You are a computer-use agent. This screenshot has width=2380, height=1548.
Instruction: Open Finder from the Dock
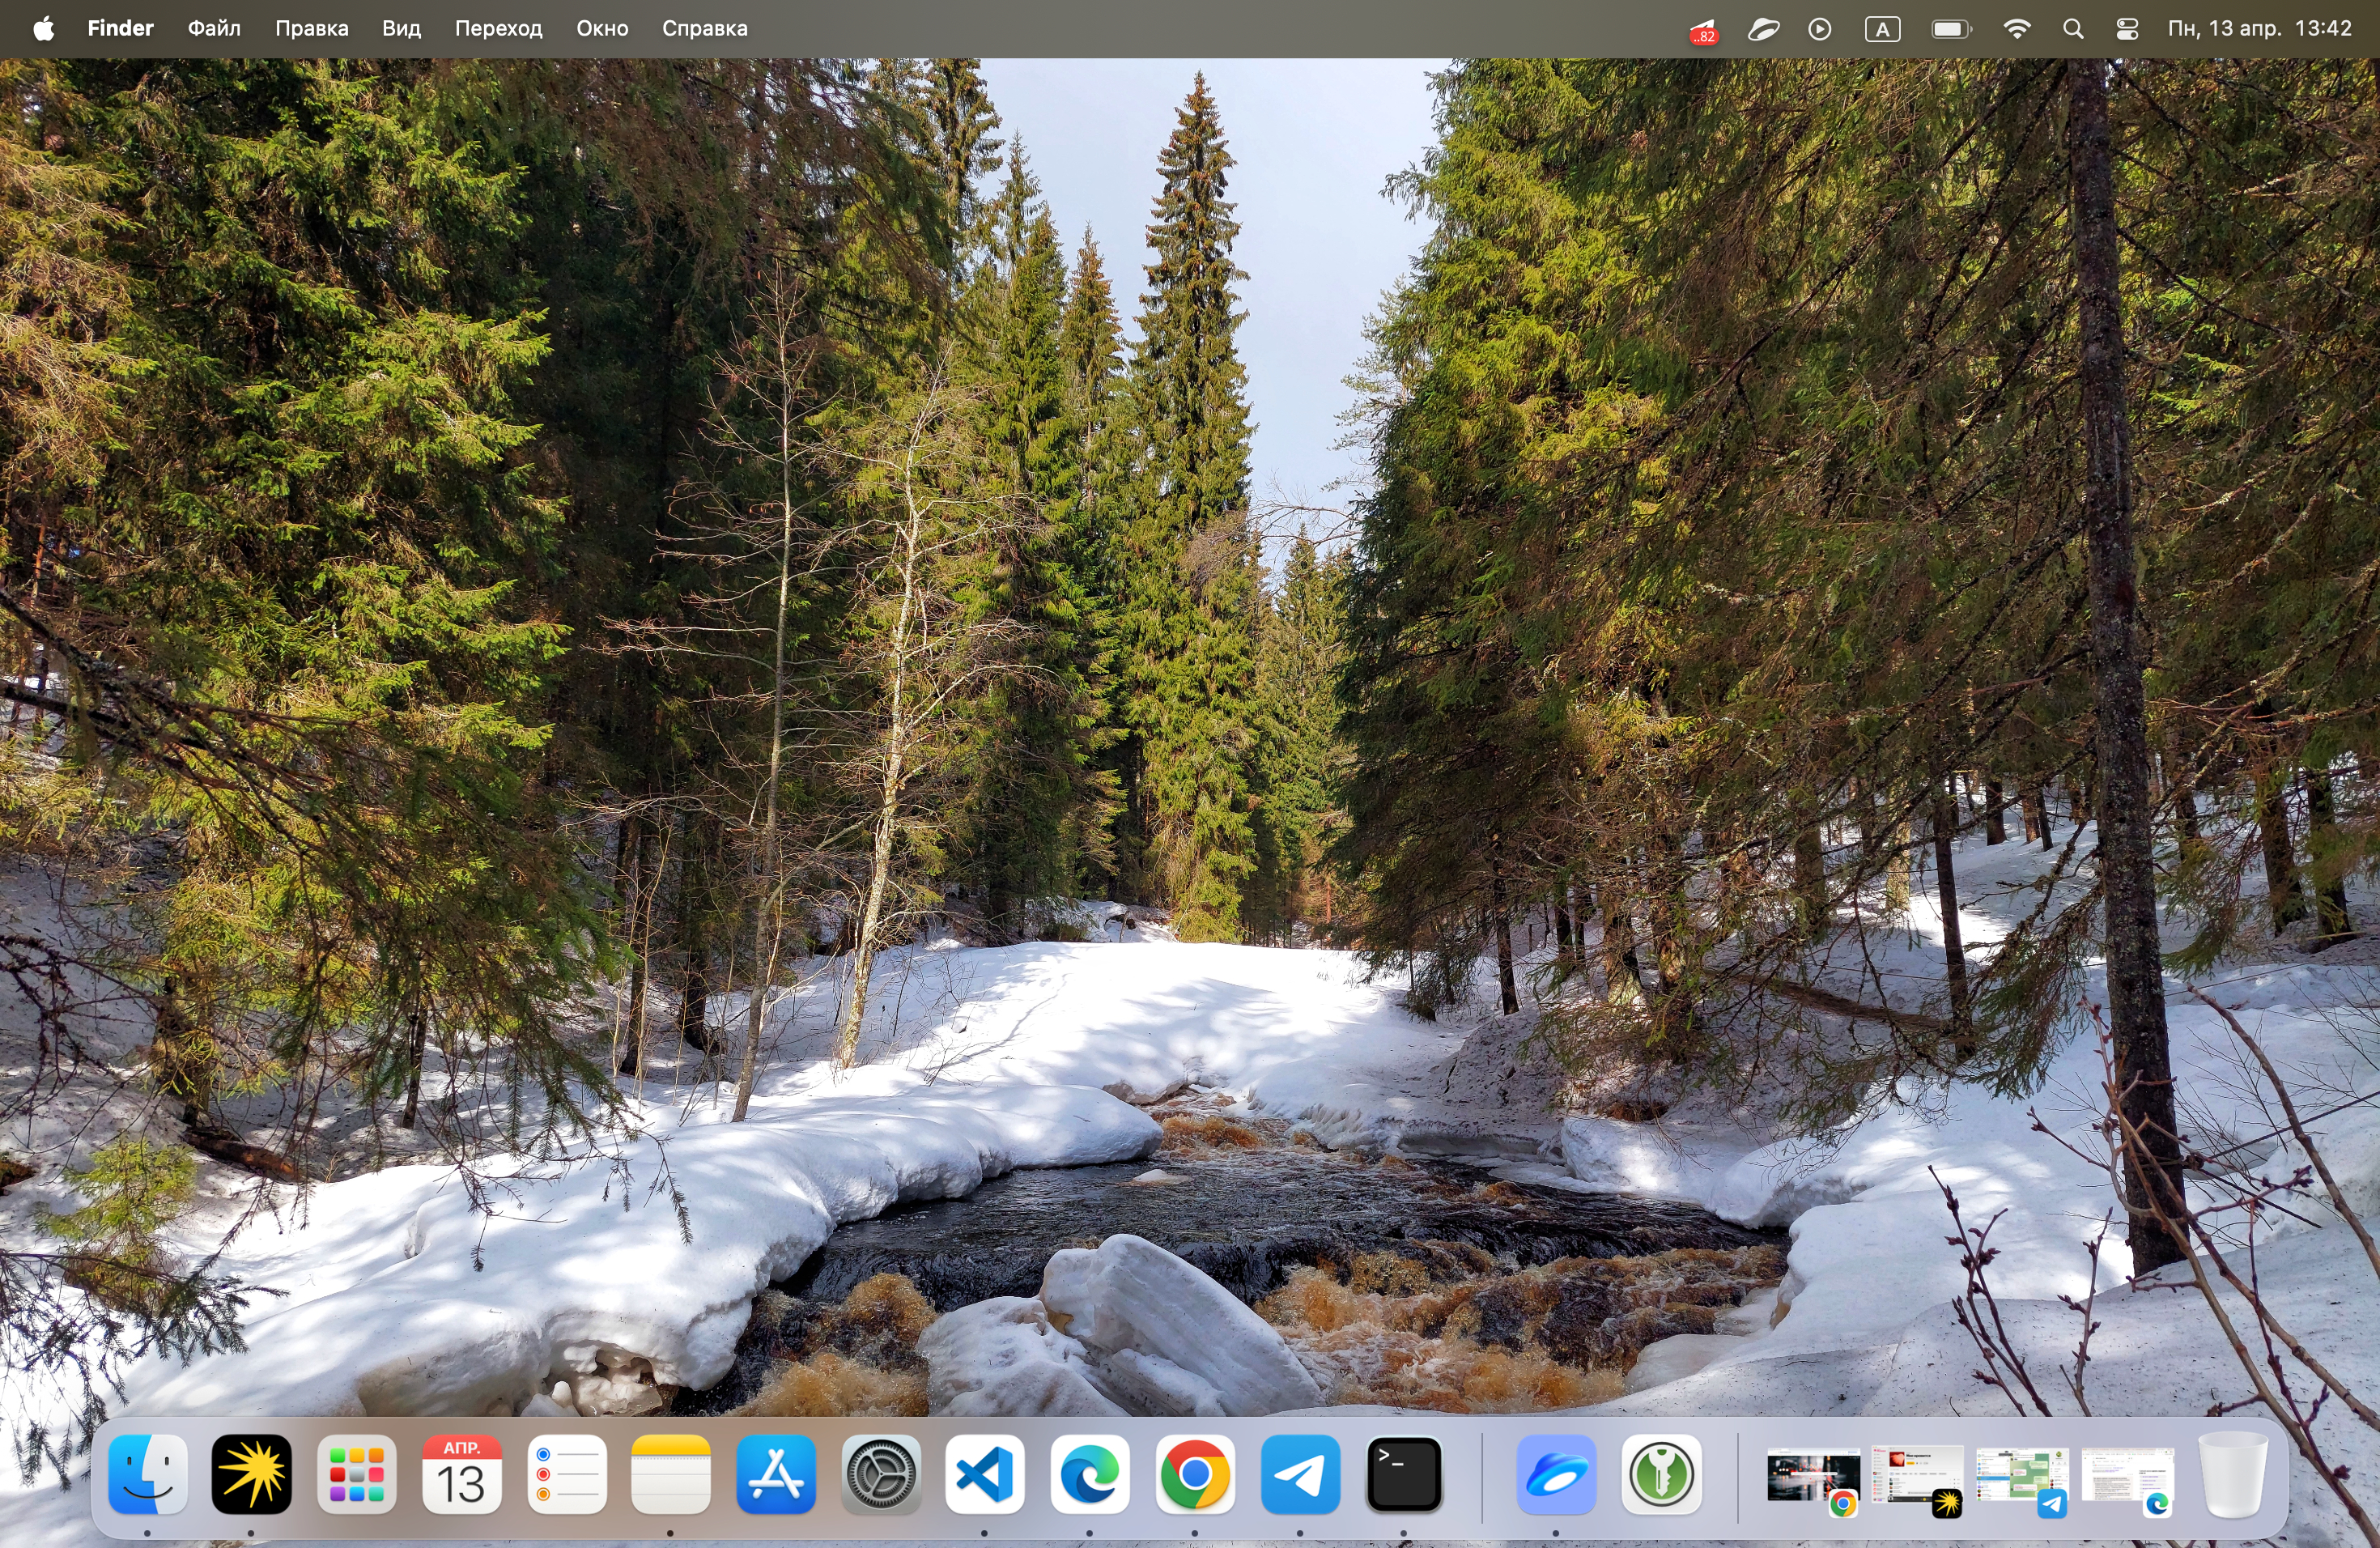[148, 1474]
